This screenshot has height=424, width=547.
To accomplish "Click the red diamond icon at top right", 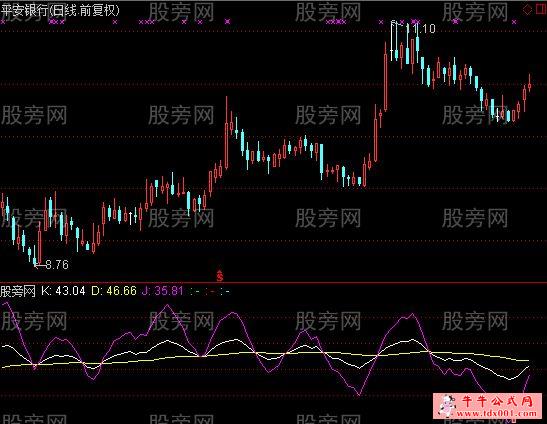I will coord(527,9).
